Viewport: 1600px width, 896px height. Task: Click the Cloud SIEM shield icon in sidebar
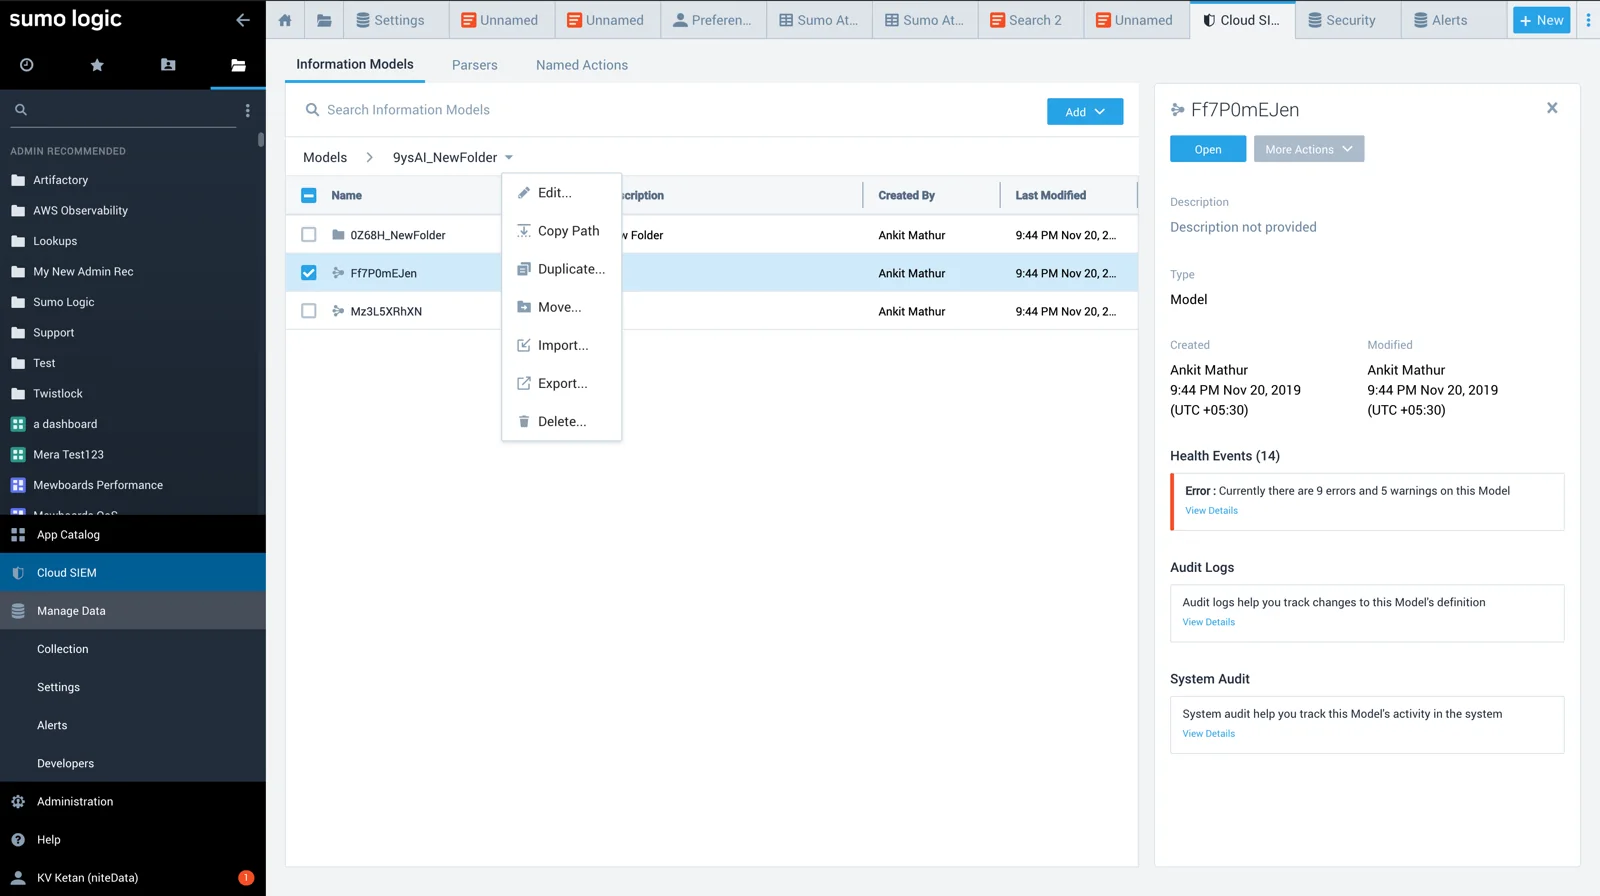[18, 573]
